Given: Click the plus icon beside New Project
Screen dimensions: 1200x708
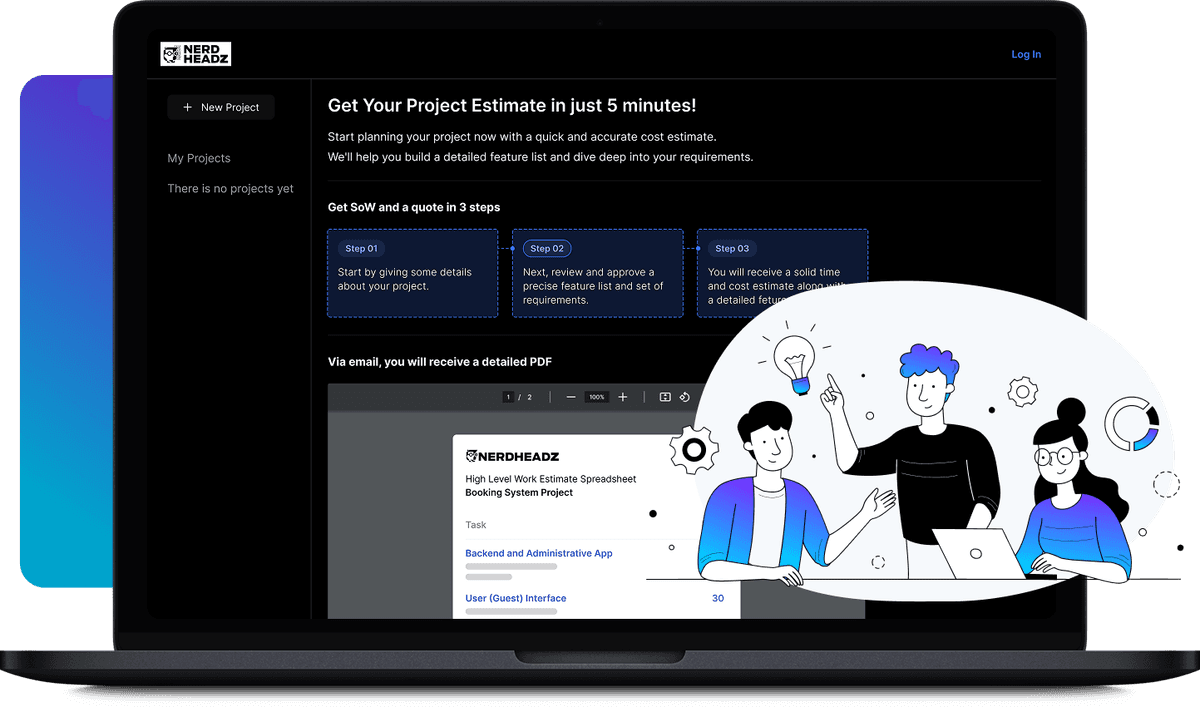Looking at the screenshot, I should pos(187,108).
